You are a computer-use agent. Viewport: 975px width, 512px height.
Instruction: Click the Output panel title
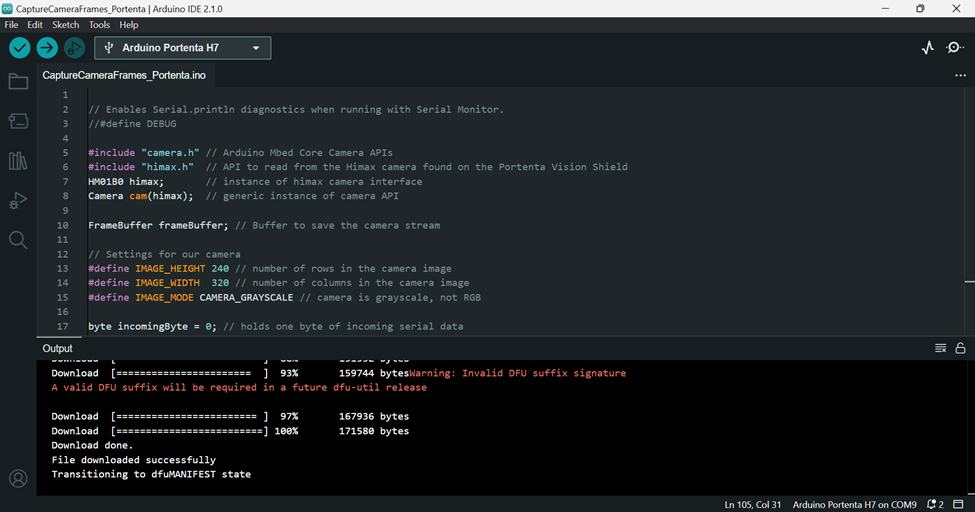[x=57, y=348]
